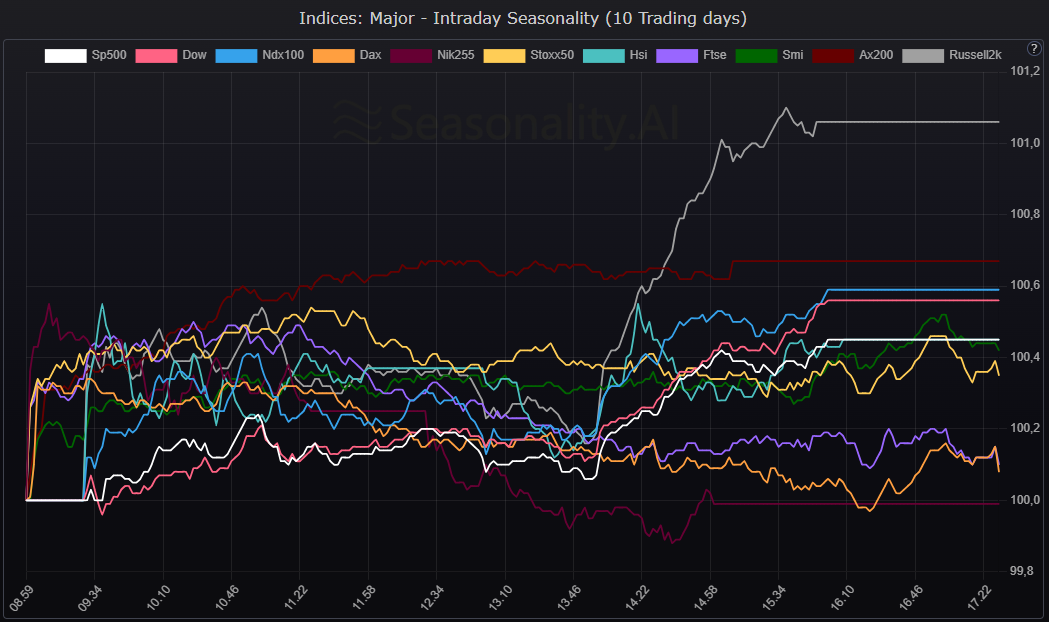Toggle the Stoxx50 series label
The width and height of the screenshot is (1049, 622).
click(552, 55)
